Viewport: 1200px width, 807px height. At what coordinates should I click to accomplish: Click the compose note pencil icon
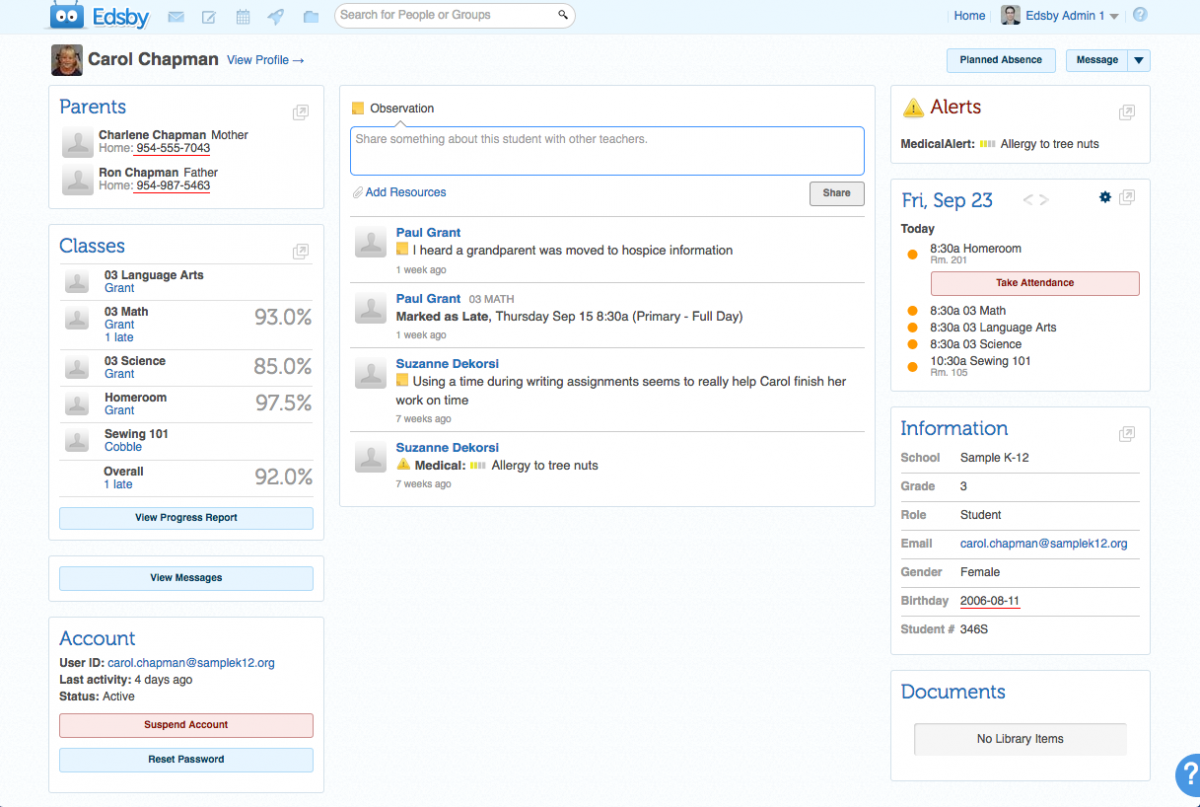pos(209,17)
